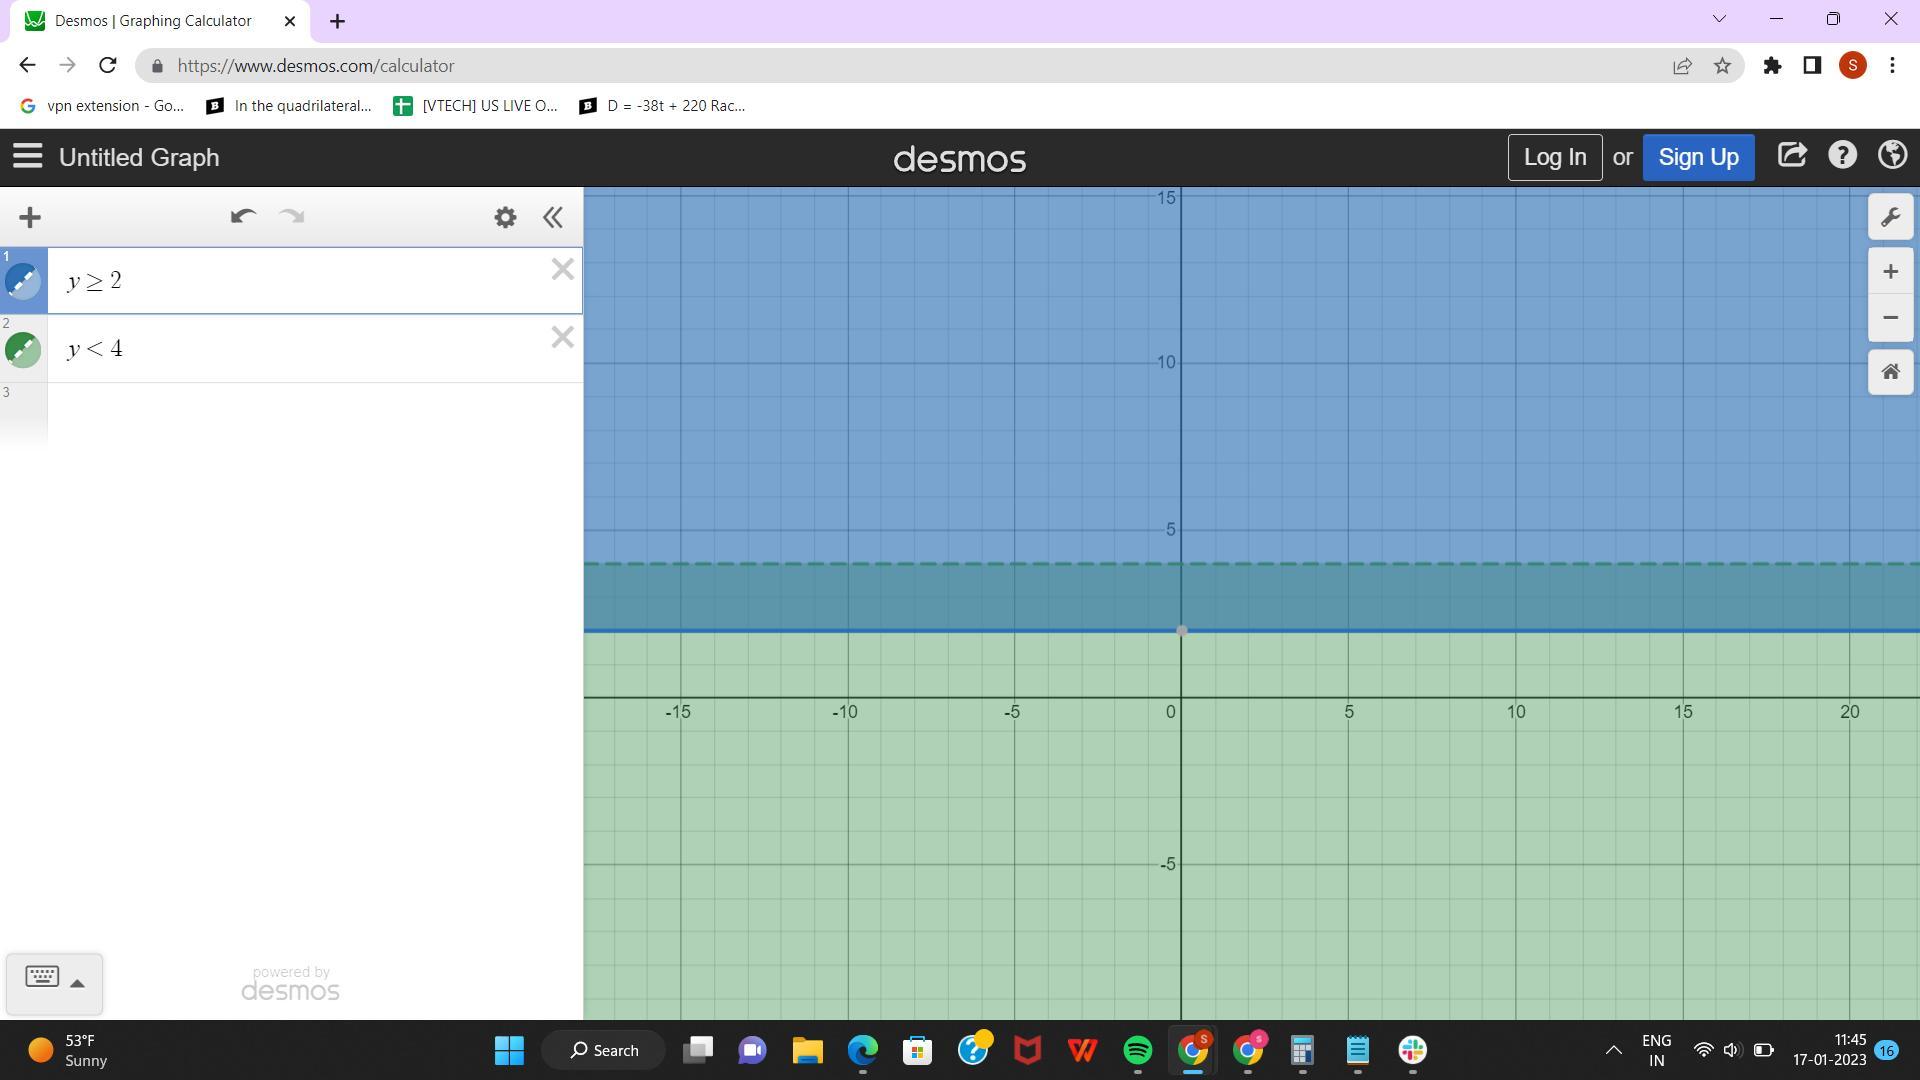Zoom out on the graph
The image size is (1920, 1080).
[1890, 318]
